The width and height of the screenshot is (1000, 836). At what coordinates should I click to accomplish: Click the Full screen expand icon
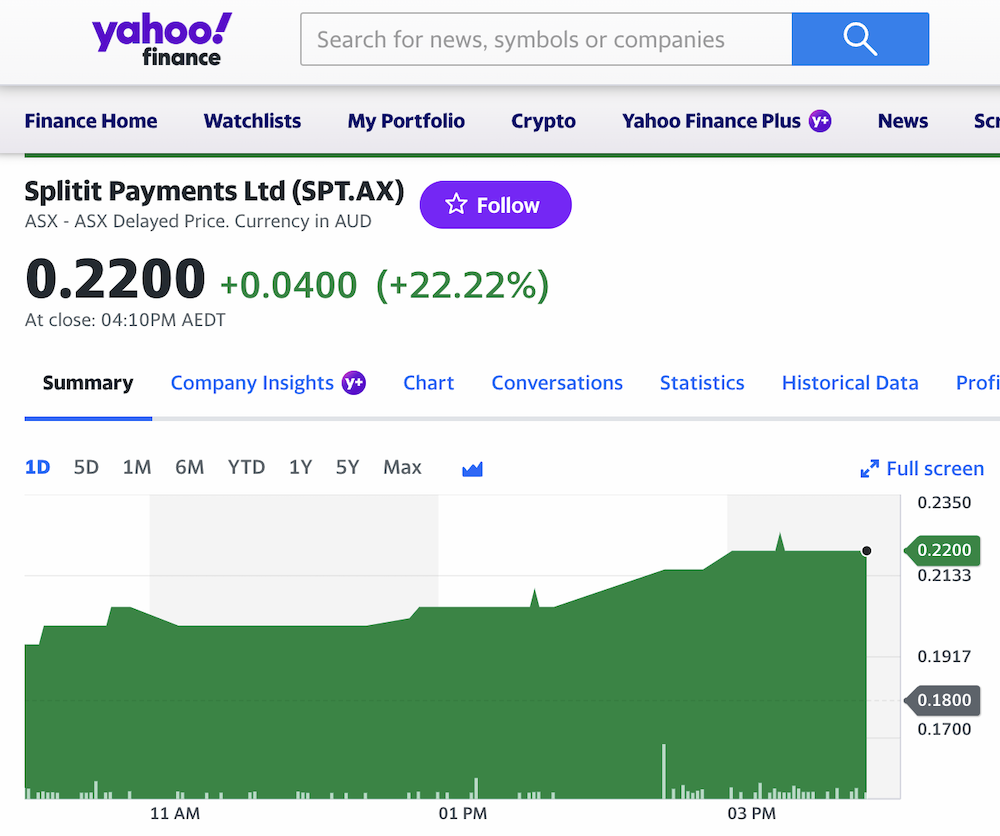coord(870,469)
